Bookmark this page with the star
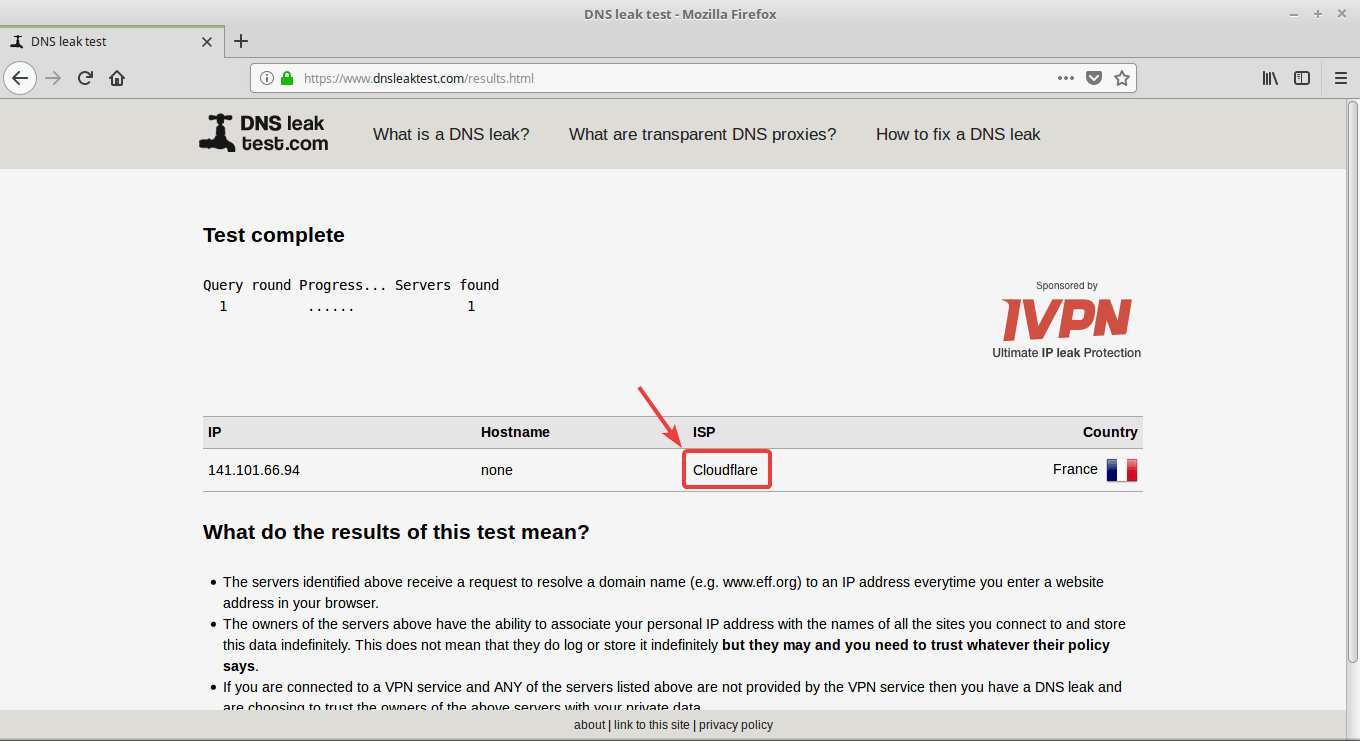 click(1122, 78)
